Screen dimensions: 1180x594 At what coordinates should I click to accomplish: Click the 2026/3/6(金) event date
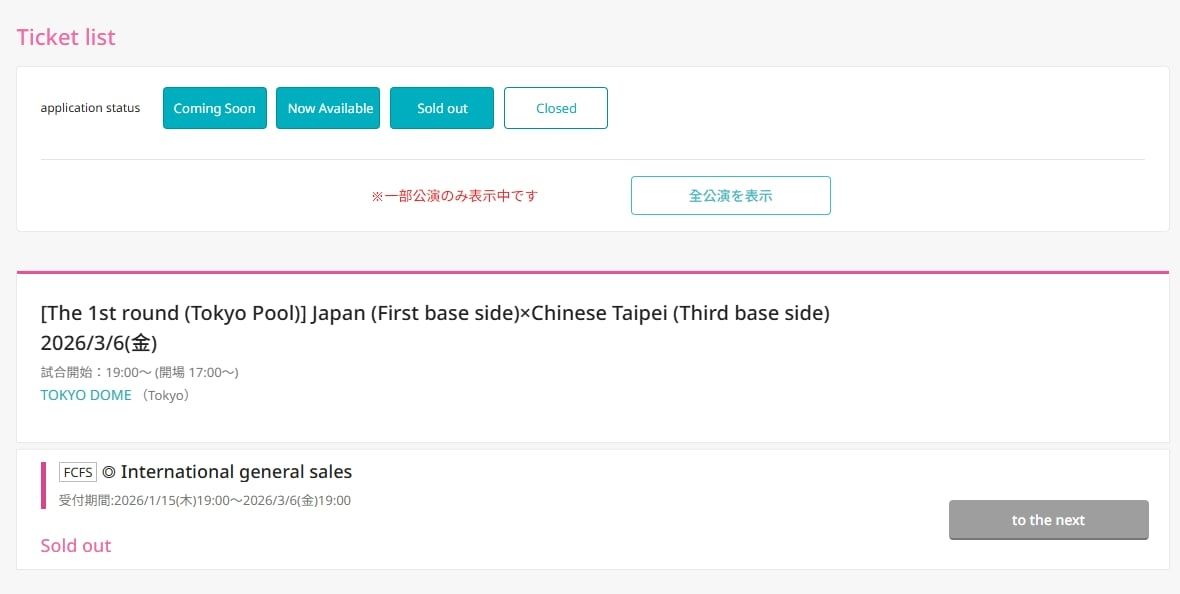tap(99, 343)
